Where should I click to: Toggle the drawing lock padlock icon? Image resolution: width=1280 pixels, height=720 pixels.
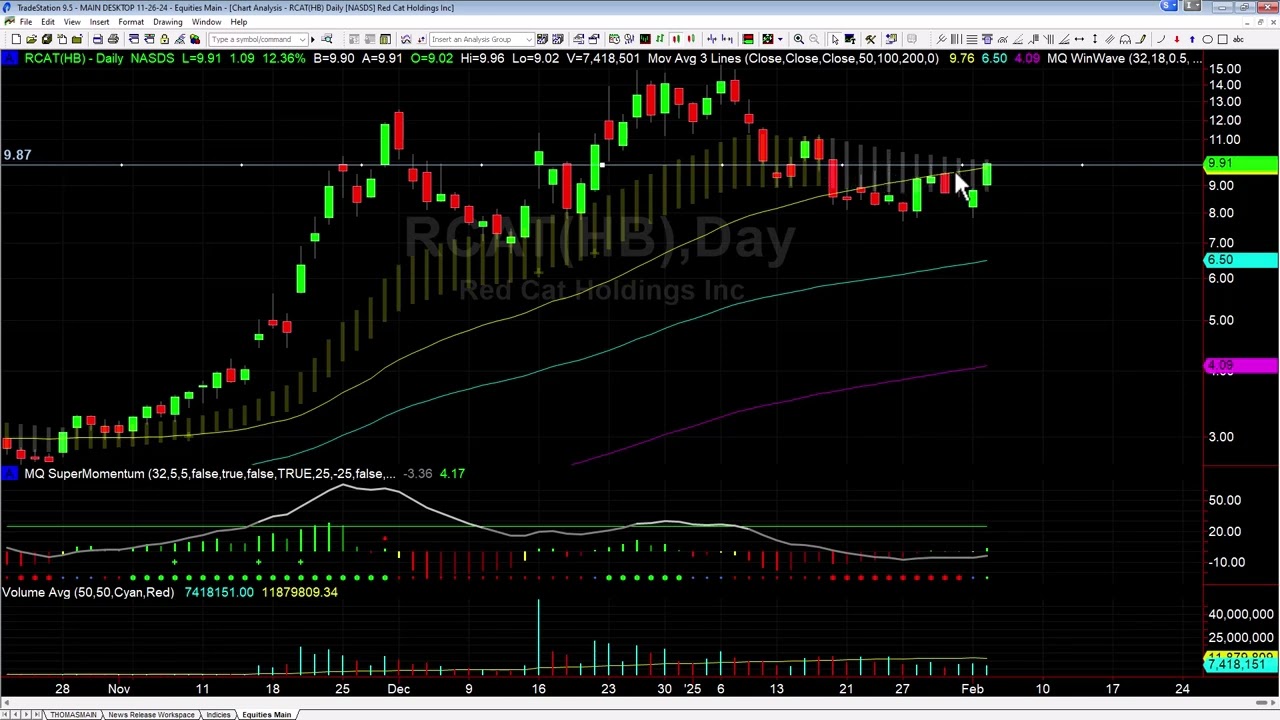point(163,39)
